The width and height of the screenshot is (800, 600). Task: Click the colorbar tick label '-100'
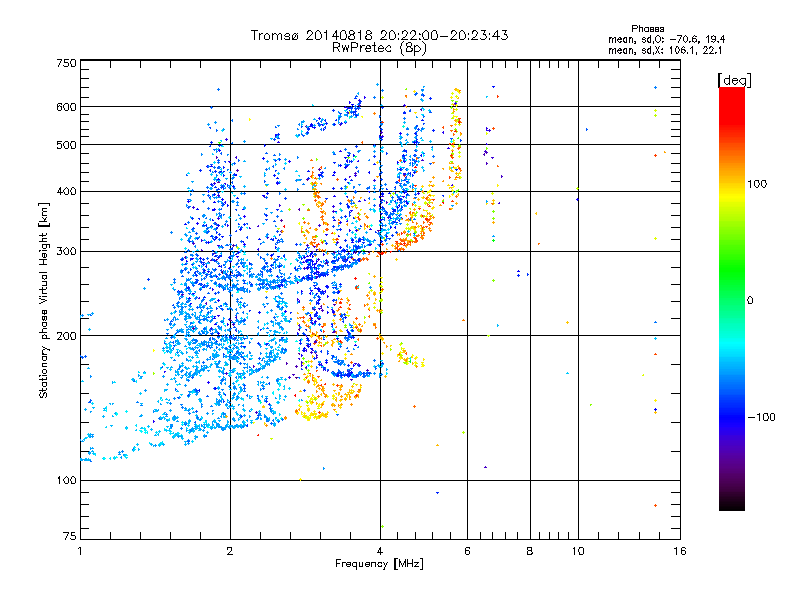(761, 417)
